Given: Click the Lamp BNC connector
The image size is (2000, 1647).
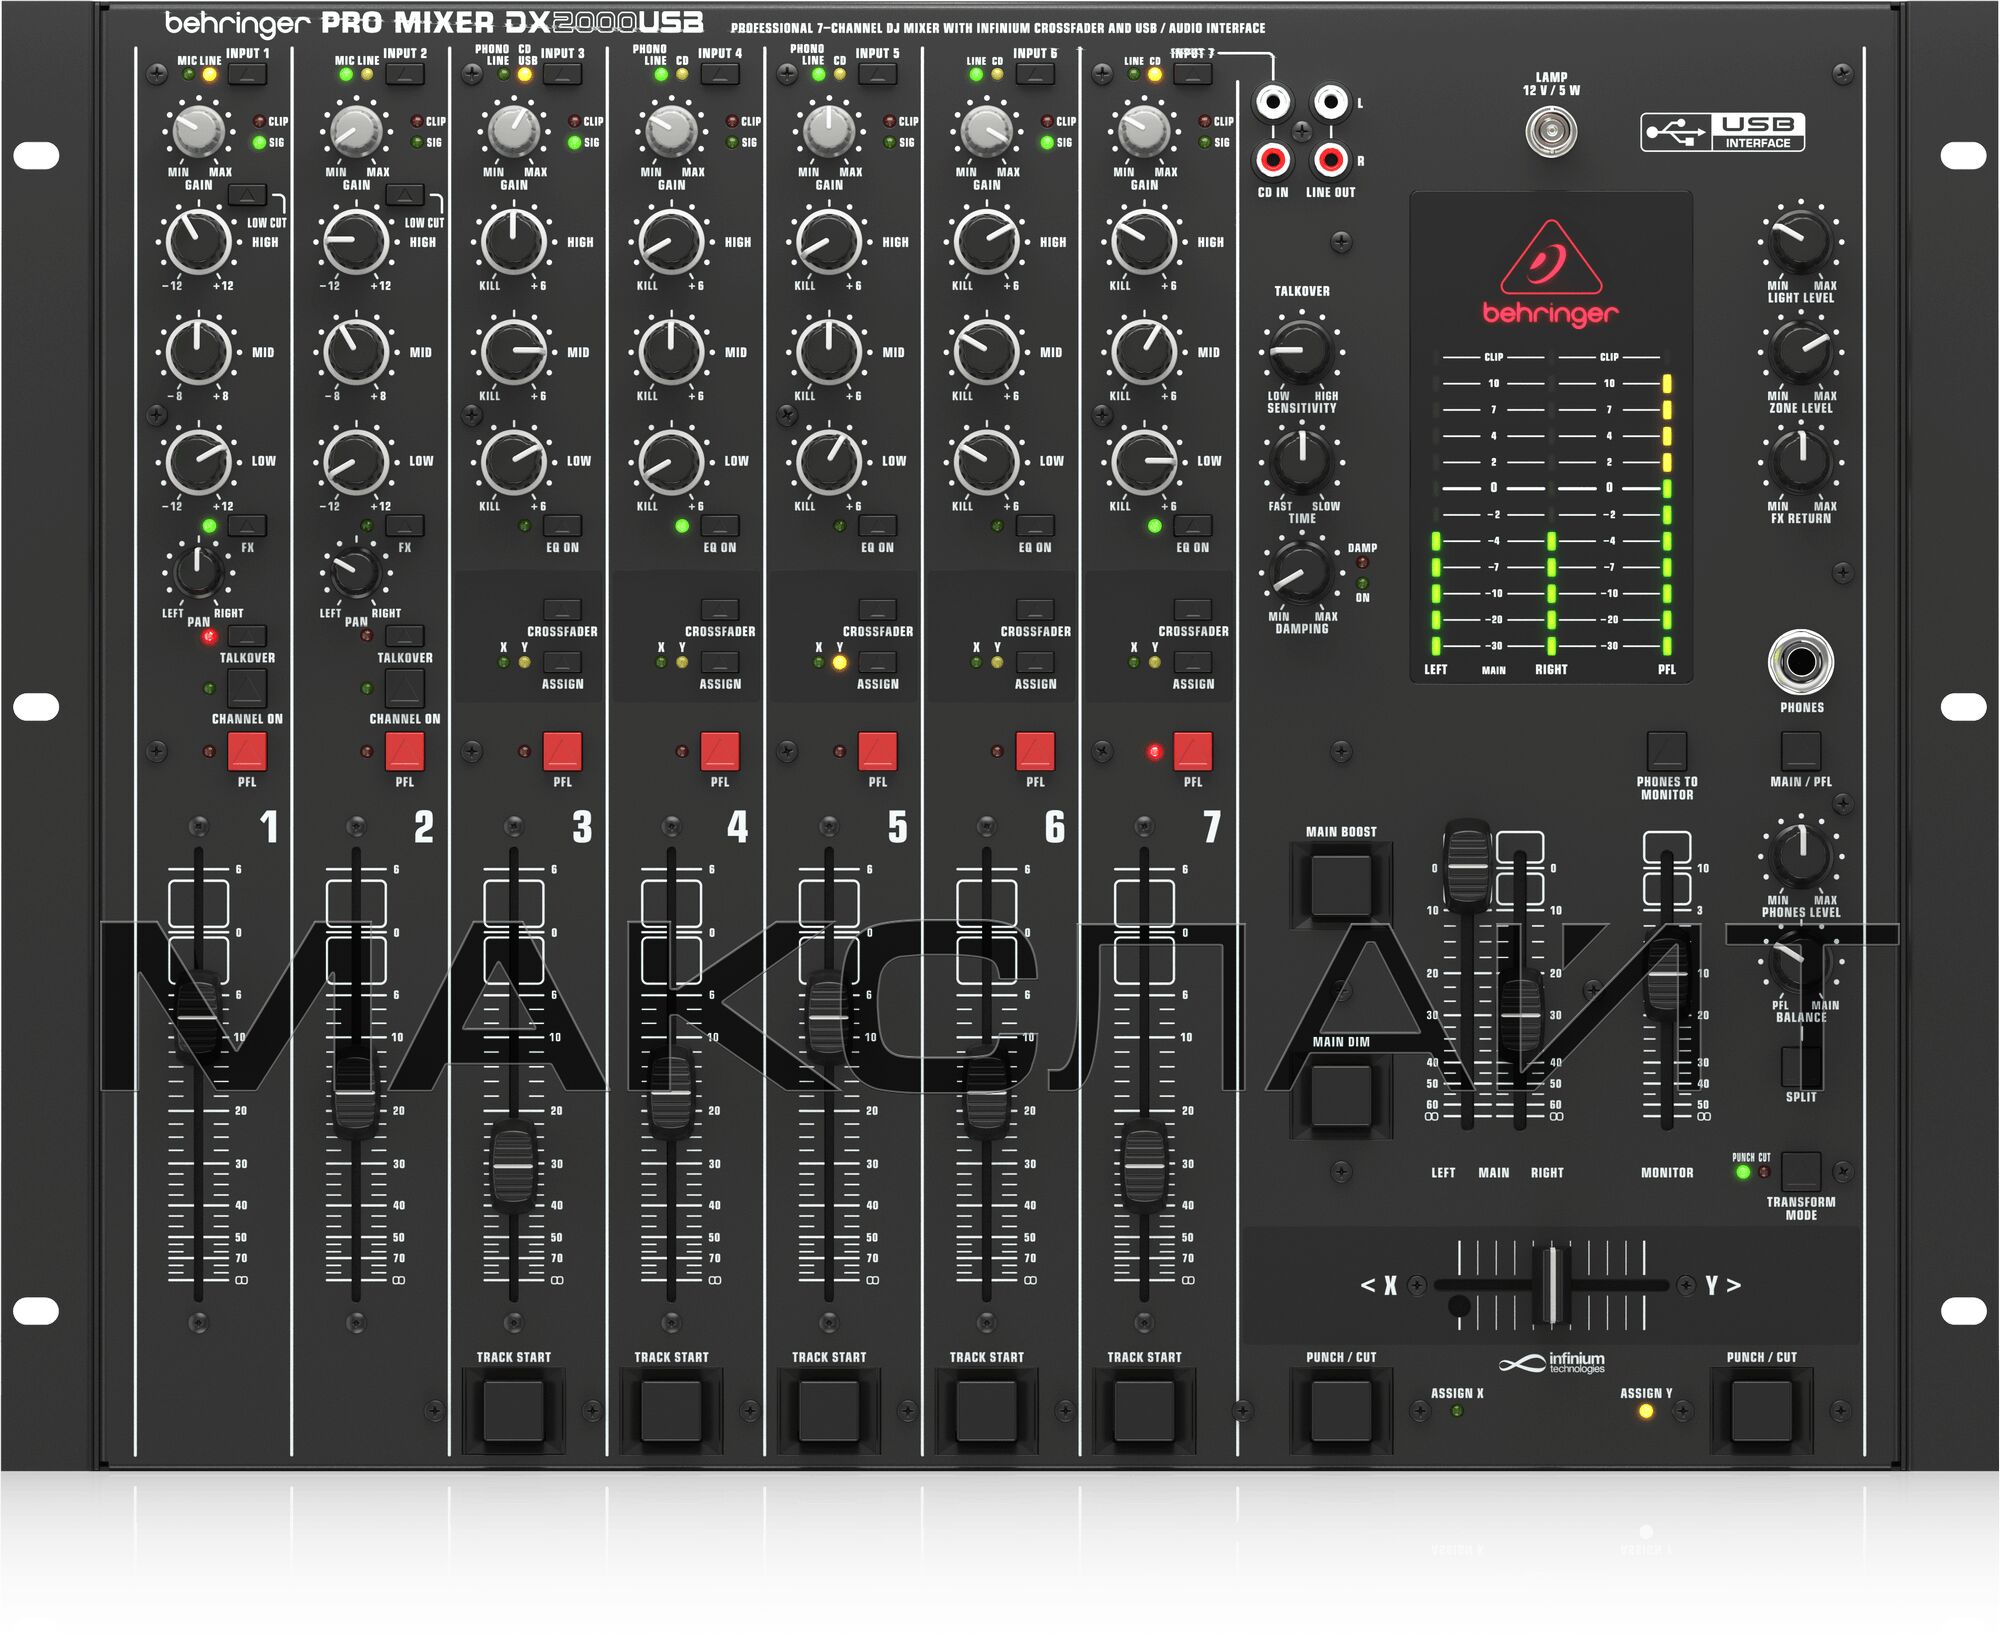Looking at the screenshot, I should [x=1551, y=132].
